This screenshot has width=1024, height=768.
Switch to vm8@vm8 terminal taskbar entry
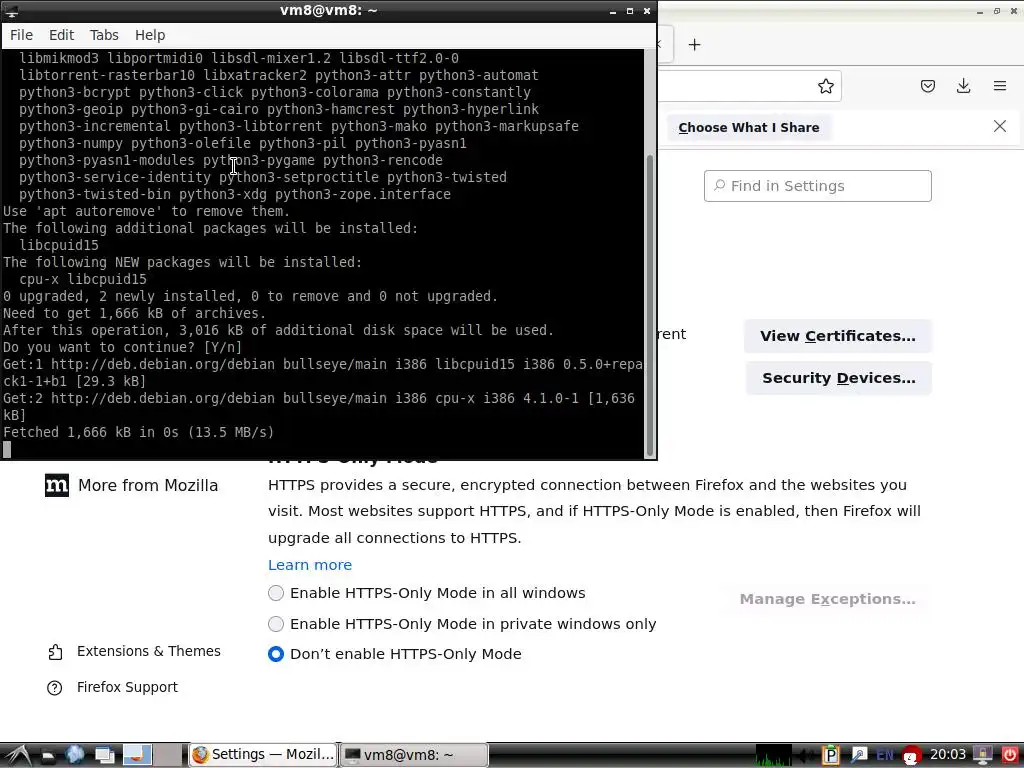coord(415,755)
